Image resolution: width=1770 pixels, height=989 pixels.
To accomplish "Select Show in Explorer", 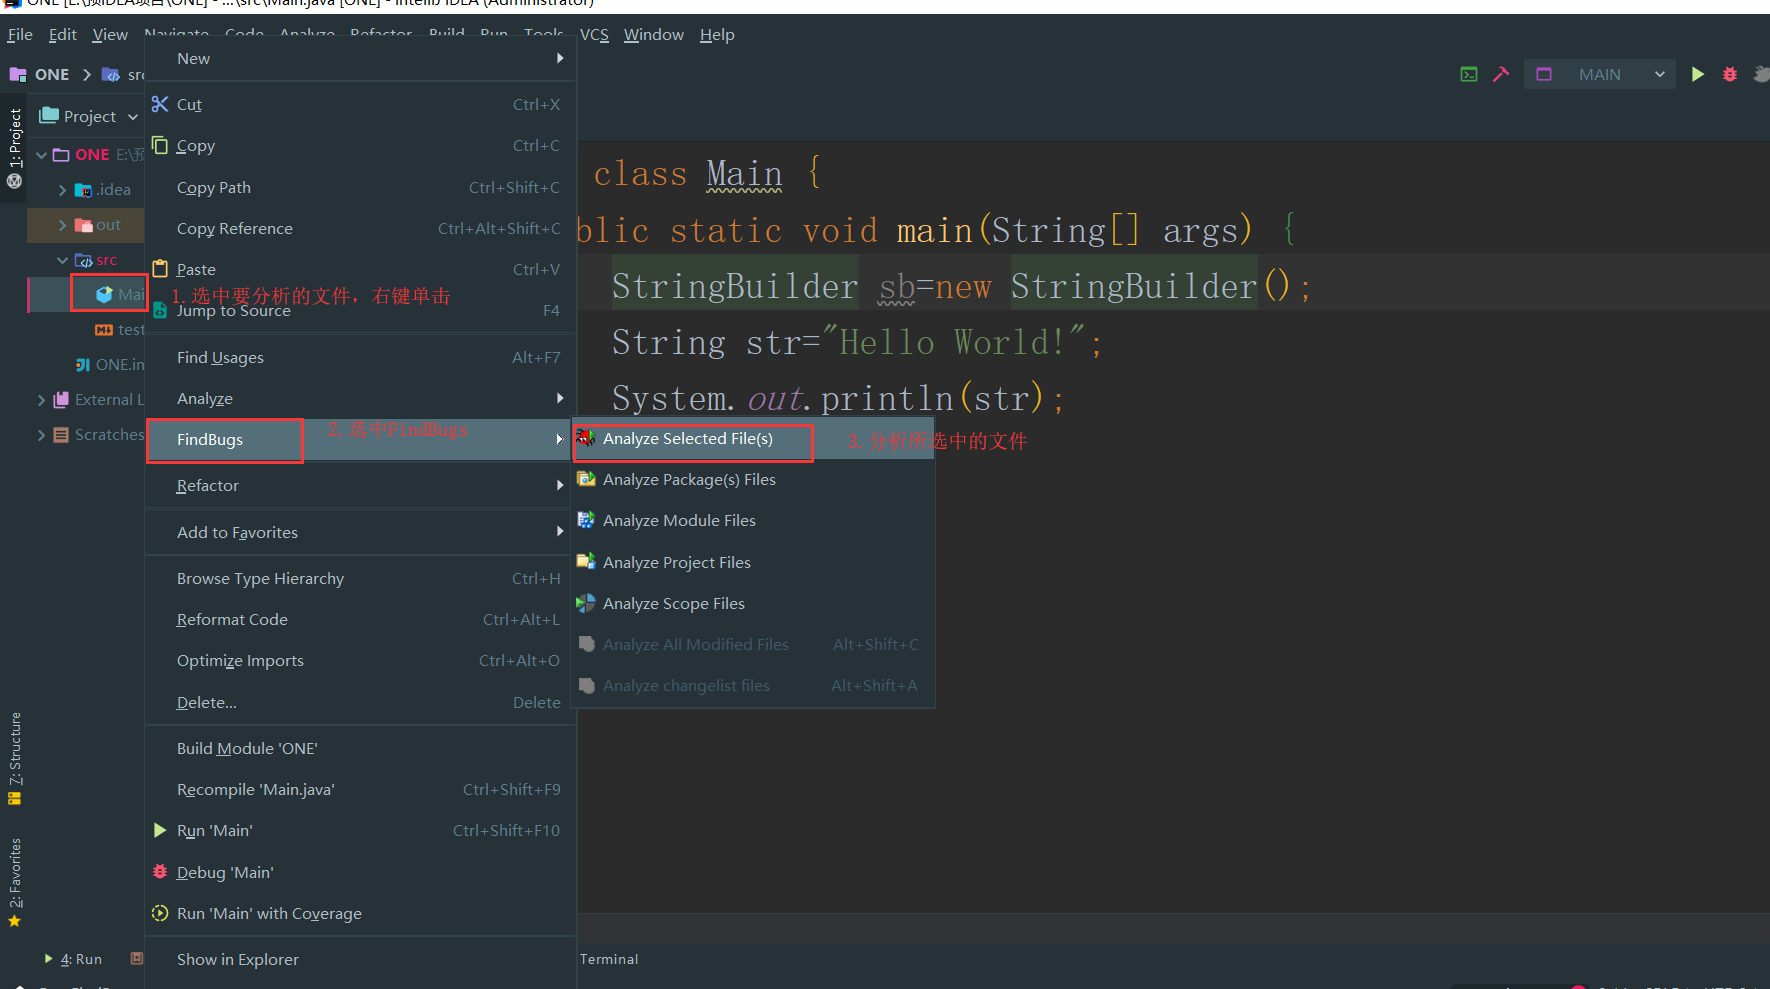I will 238,960.
